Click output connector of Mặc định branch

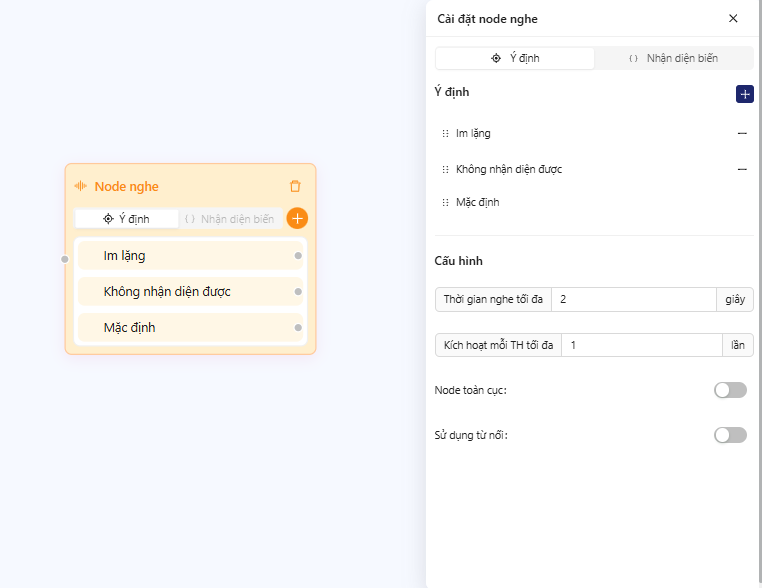click(x=298, y=328)
